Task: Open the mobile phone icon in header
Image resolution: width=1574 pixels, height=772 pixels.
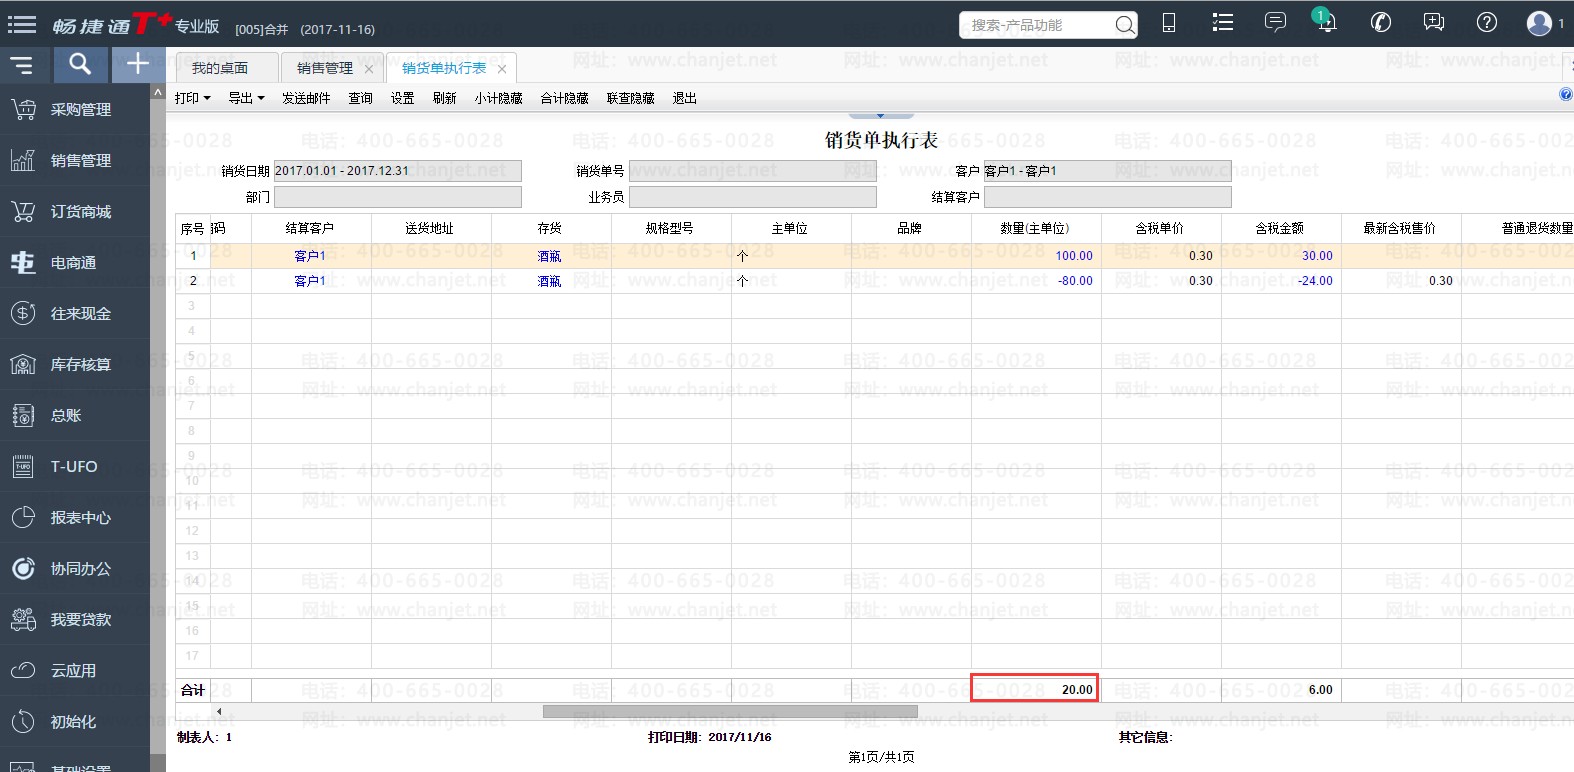Action: [x=1168, y=23]
